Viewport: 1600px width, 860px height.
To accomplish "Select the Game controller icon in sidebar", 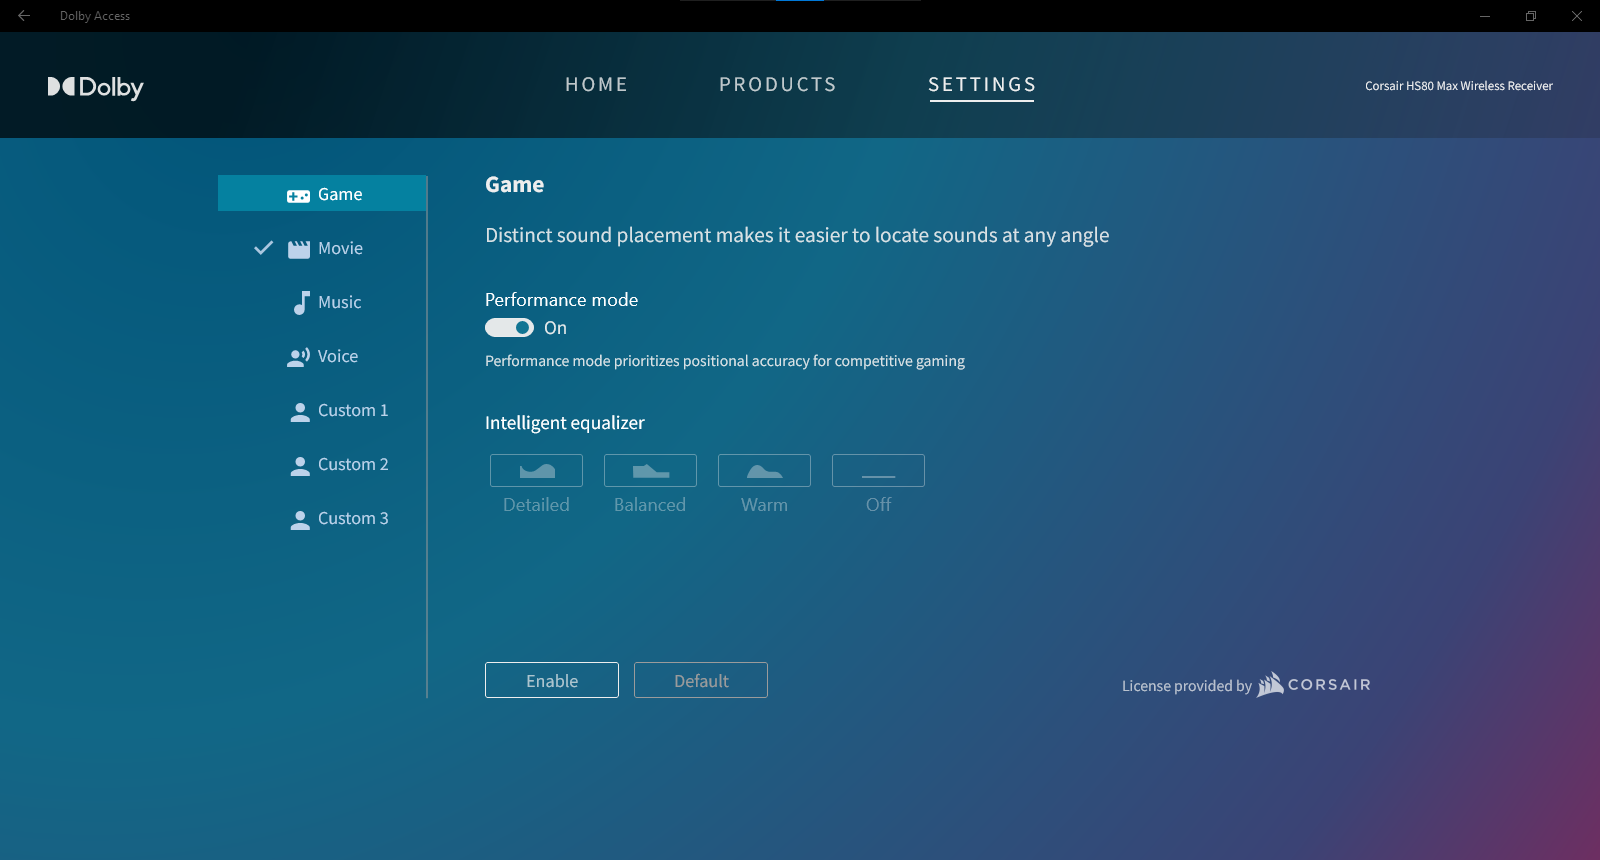I will coord(298,196).
